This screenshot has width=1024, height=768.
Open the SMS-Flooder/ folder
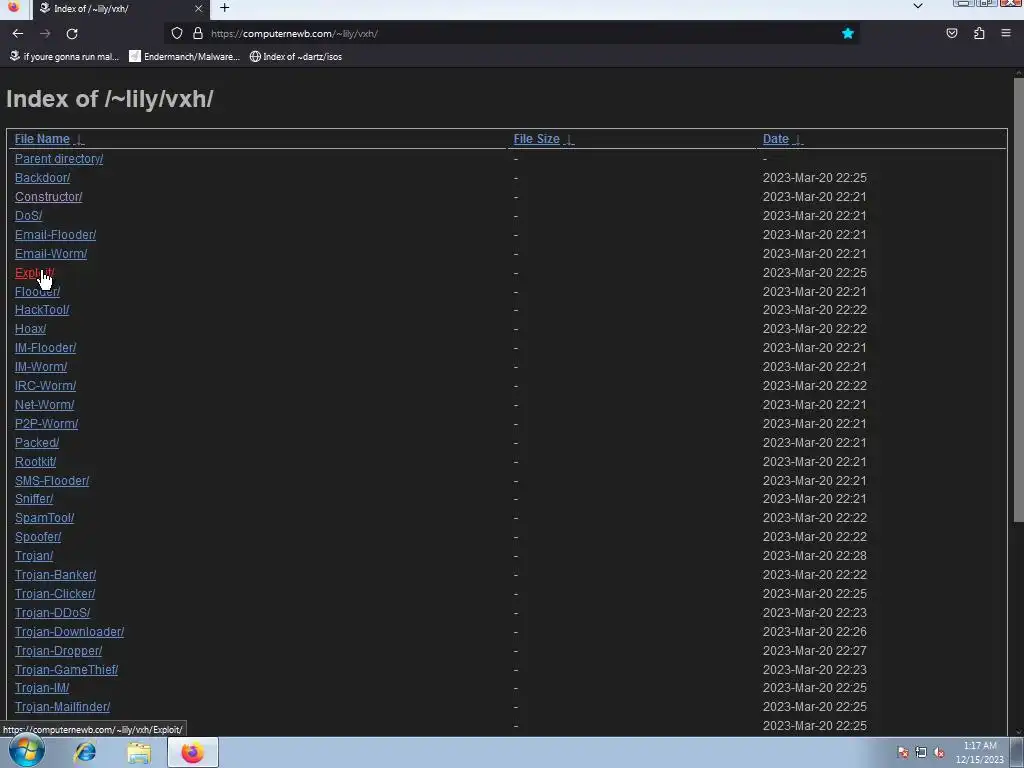click(52, 481)
